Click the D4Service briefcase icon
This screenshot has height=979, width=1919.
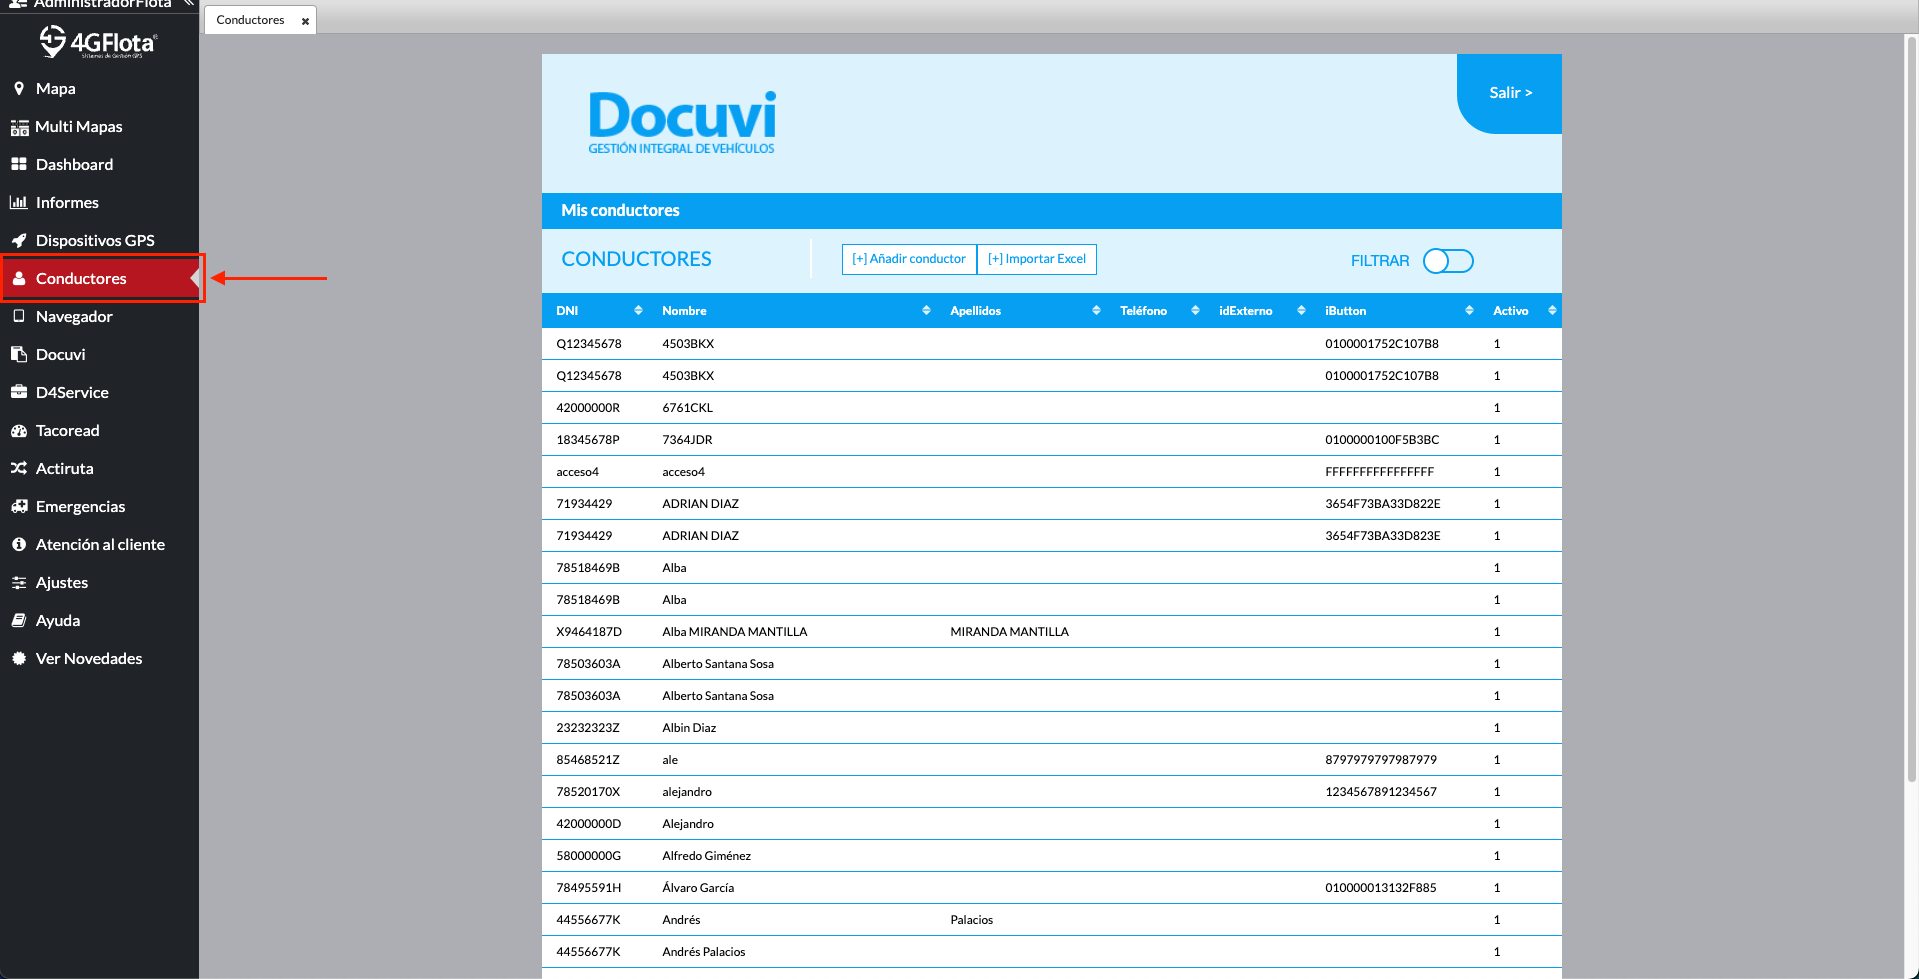tap(19, 392)
